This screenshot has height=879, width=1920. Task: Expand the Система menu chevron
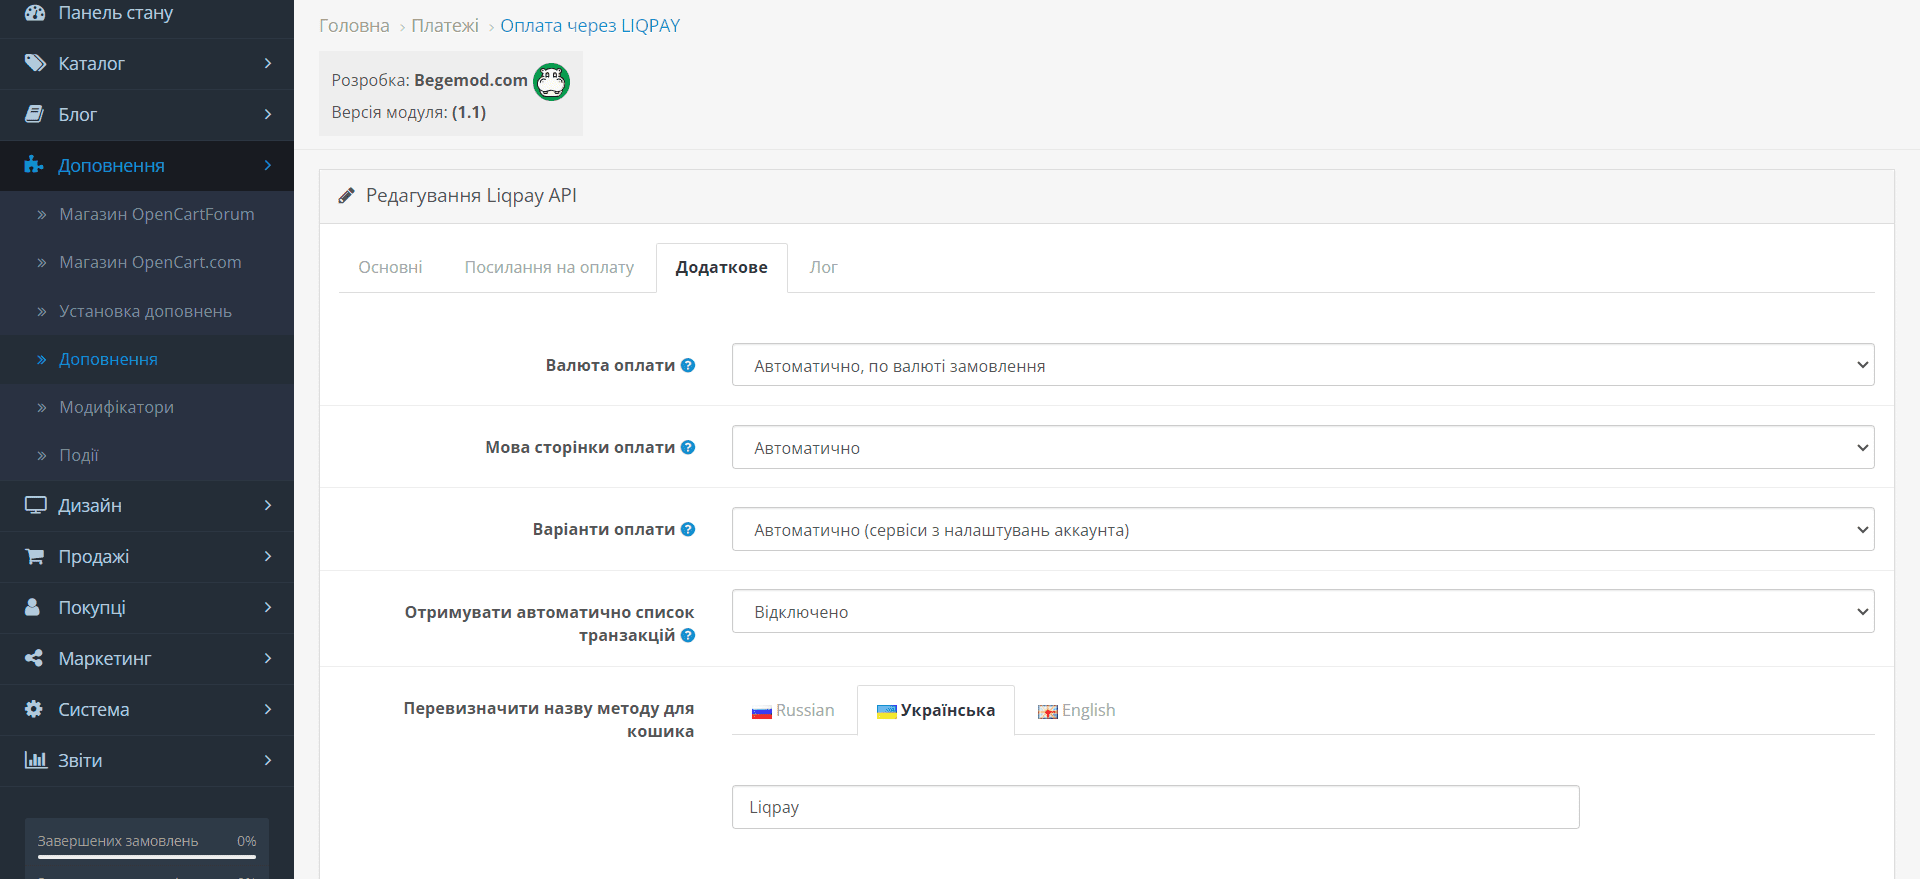coord(268,709)
